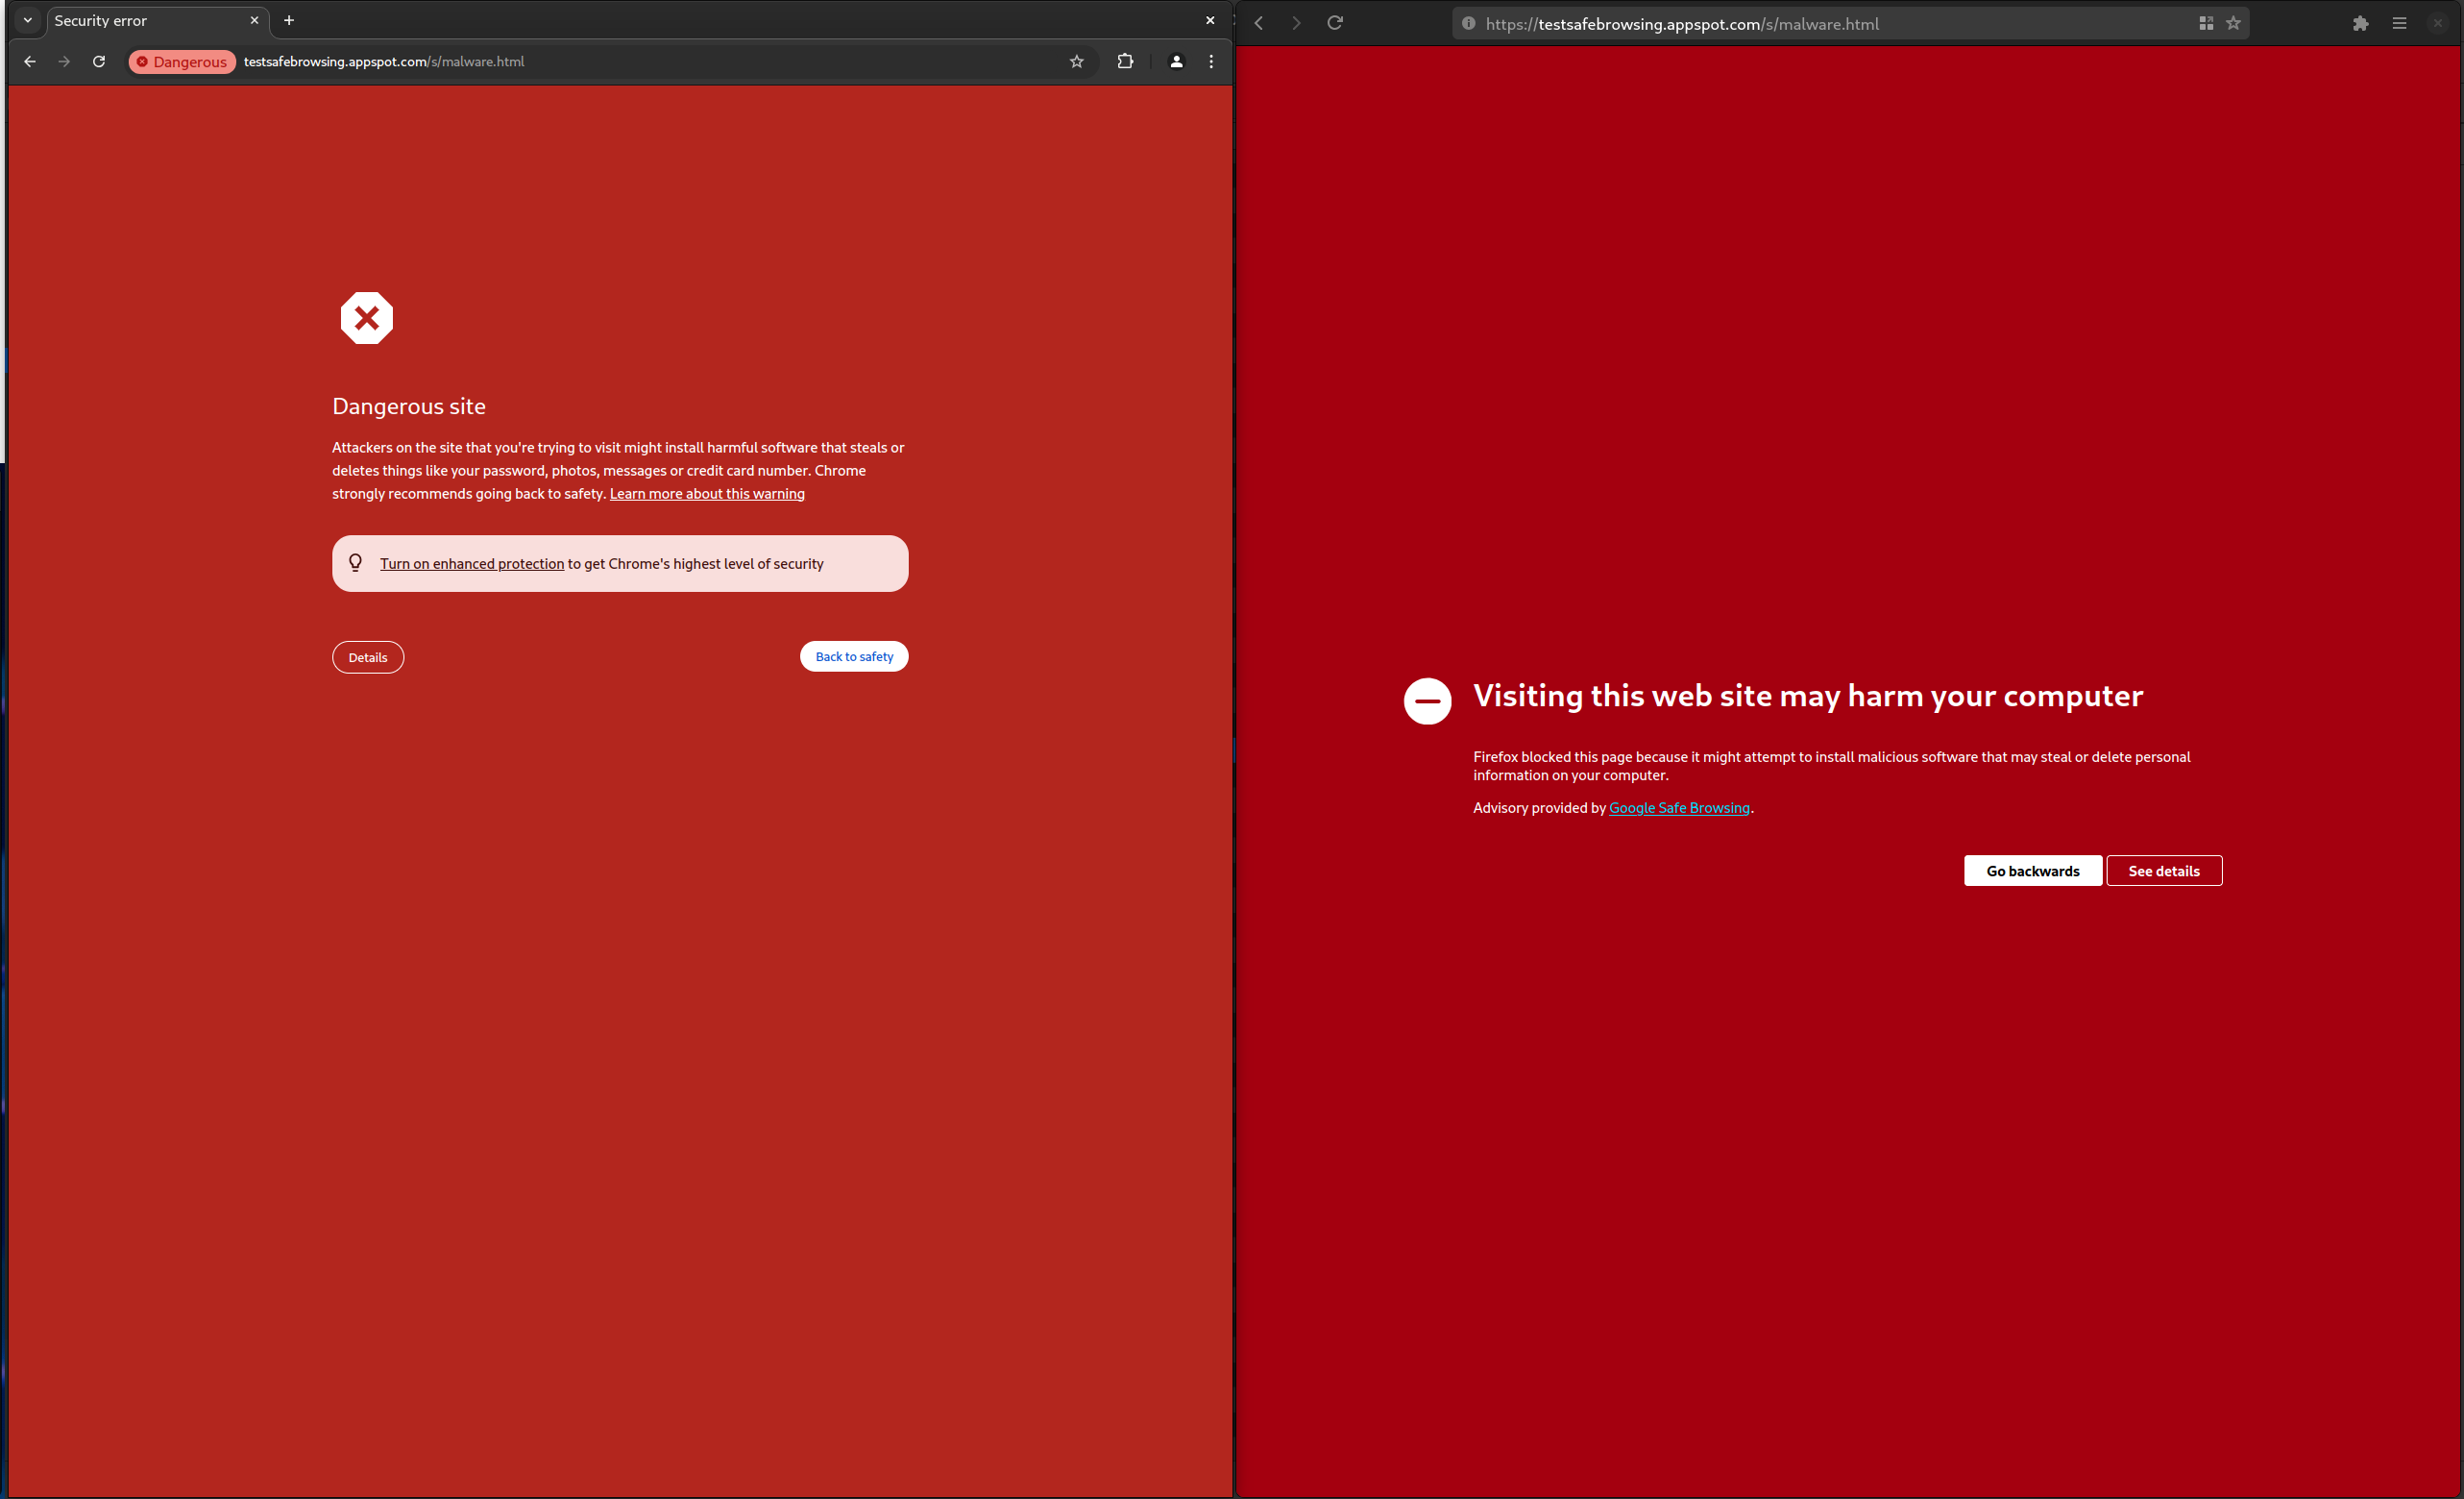Click the Dangerous site heading text
2464x1499 pixels.
(409, 406)
